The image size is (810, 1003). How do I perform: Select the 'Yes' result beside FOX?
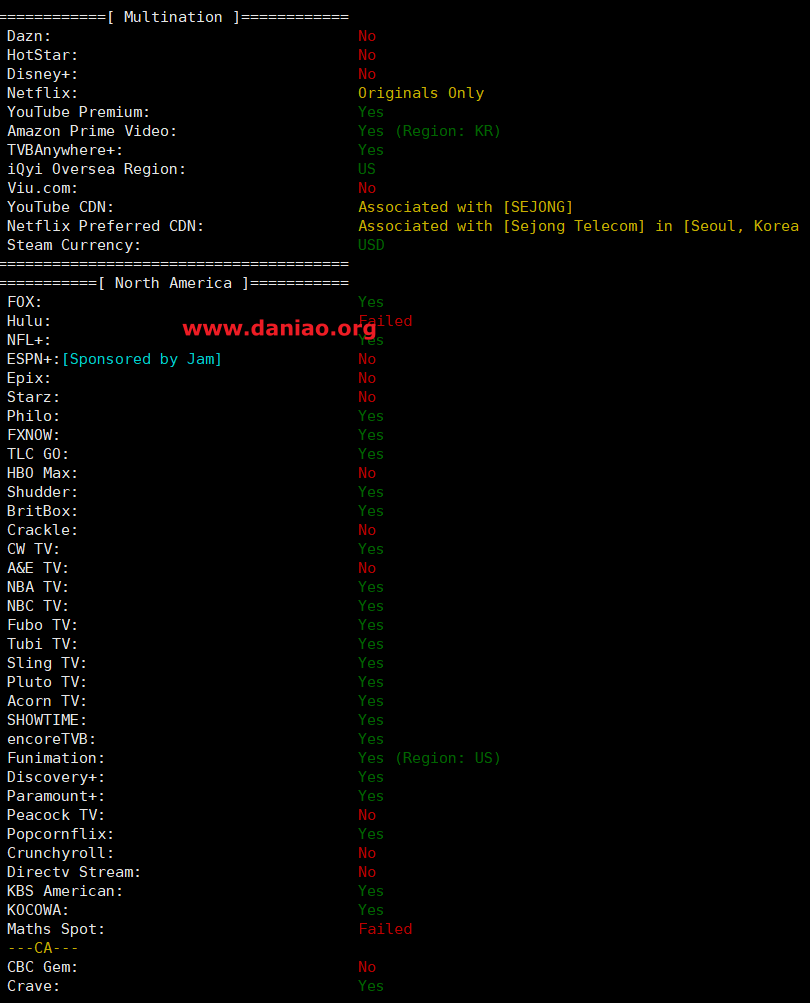371,303
